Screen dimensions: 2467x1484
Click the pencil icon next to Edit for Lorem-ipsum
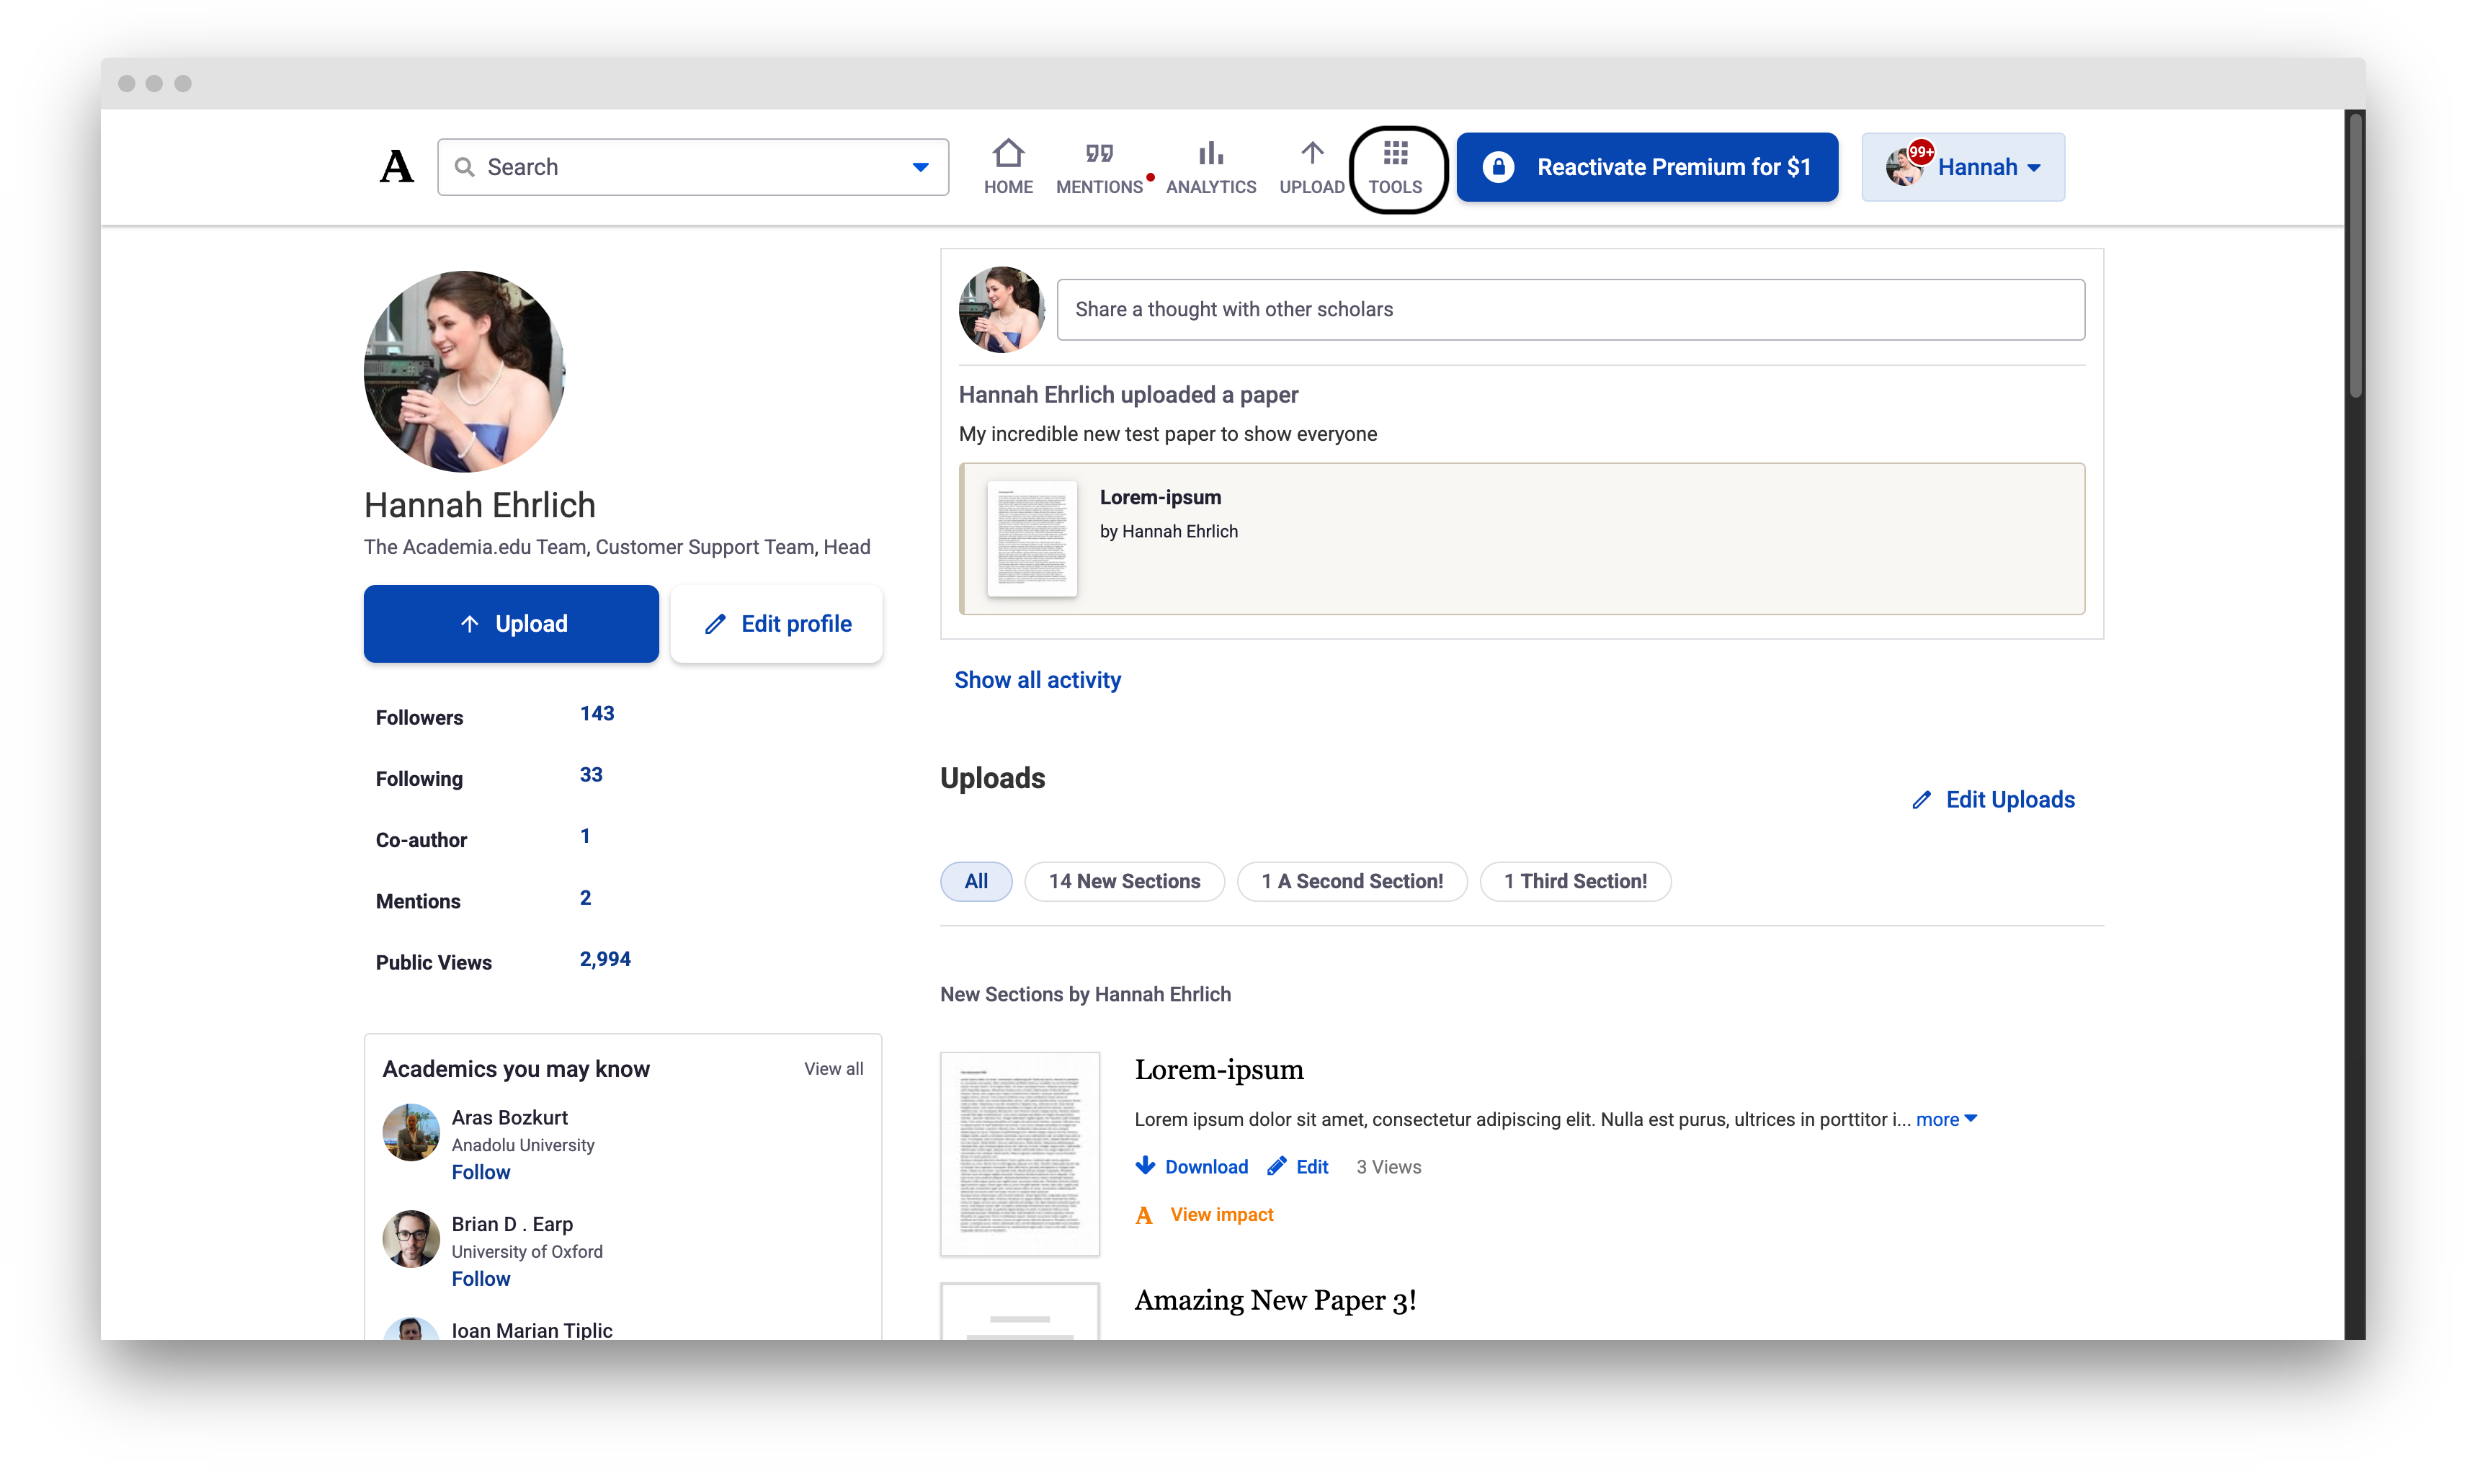[x=1276, y=1166]
